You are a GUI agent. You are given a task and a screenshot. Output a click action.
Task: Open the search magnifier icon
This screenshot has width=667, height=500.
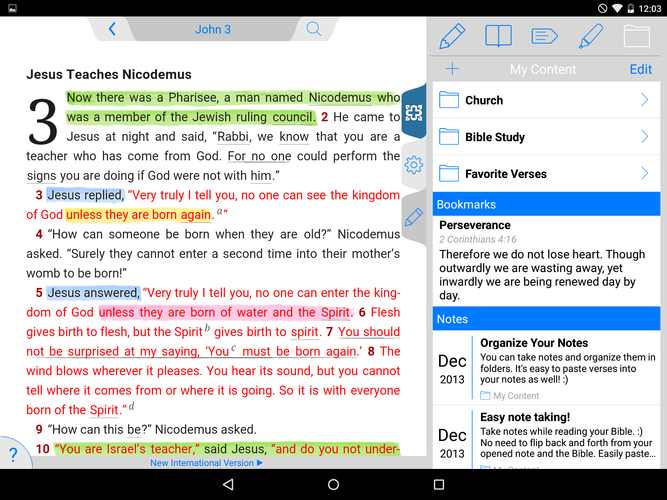click(x=314, y=29)
